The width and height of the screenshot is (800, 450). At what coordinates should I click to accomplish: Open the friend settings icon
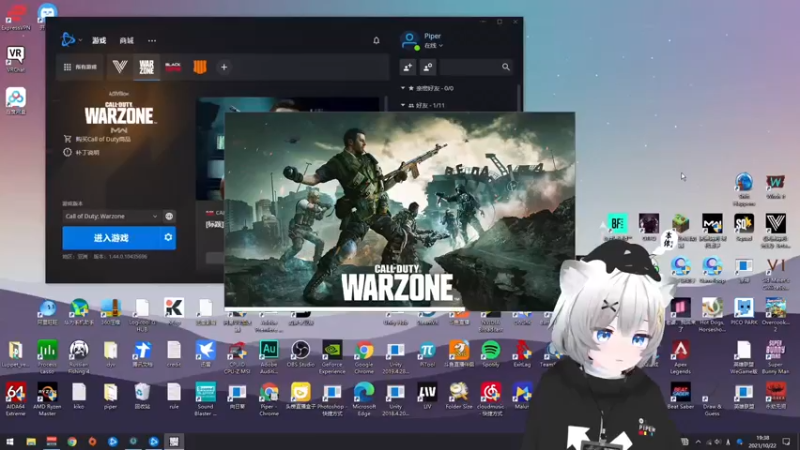(x=428, y=67)
